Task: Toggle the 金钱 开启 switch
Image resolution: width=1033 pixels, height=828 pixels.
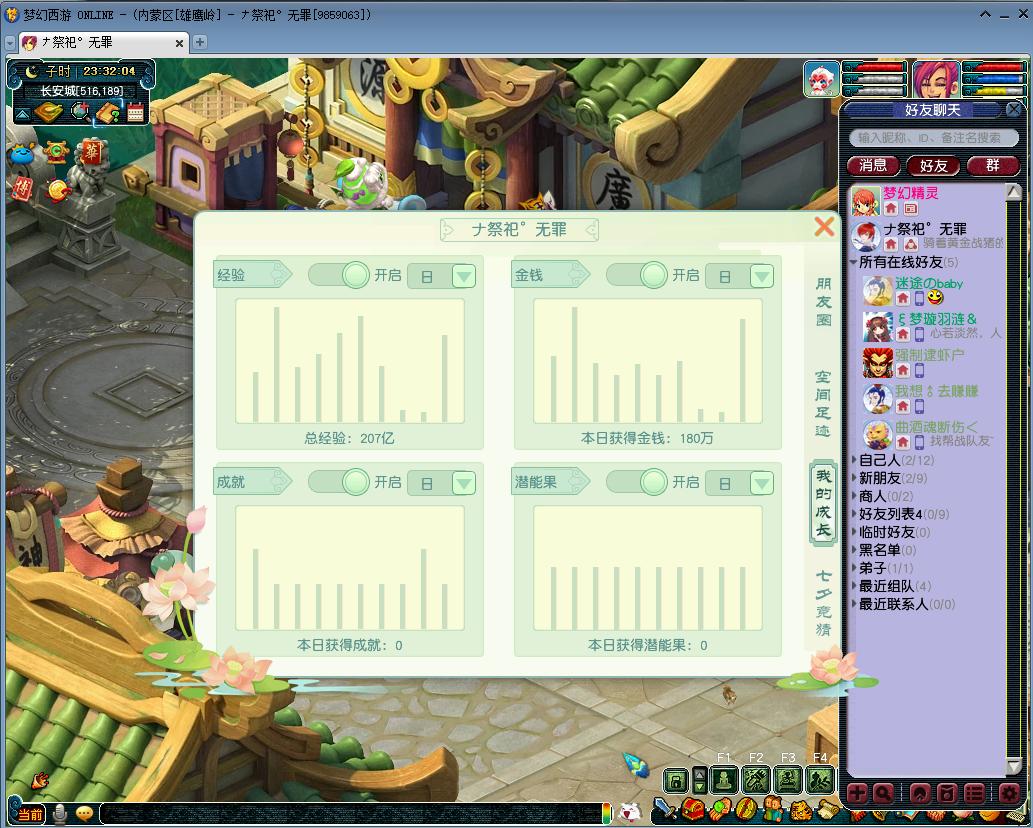Action: (x=637, y=275)
